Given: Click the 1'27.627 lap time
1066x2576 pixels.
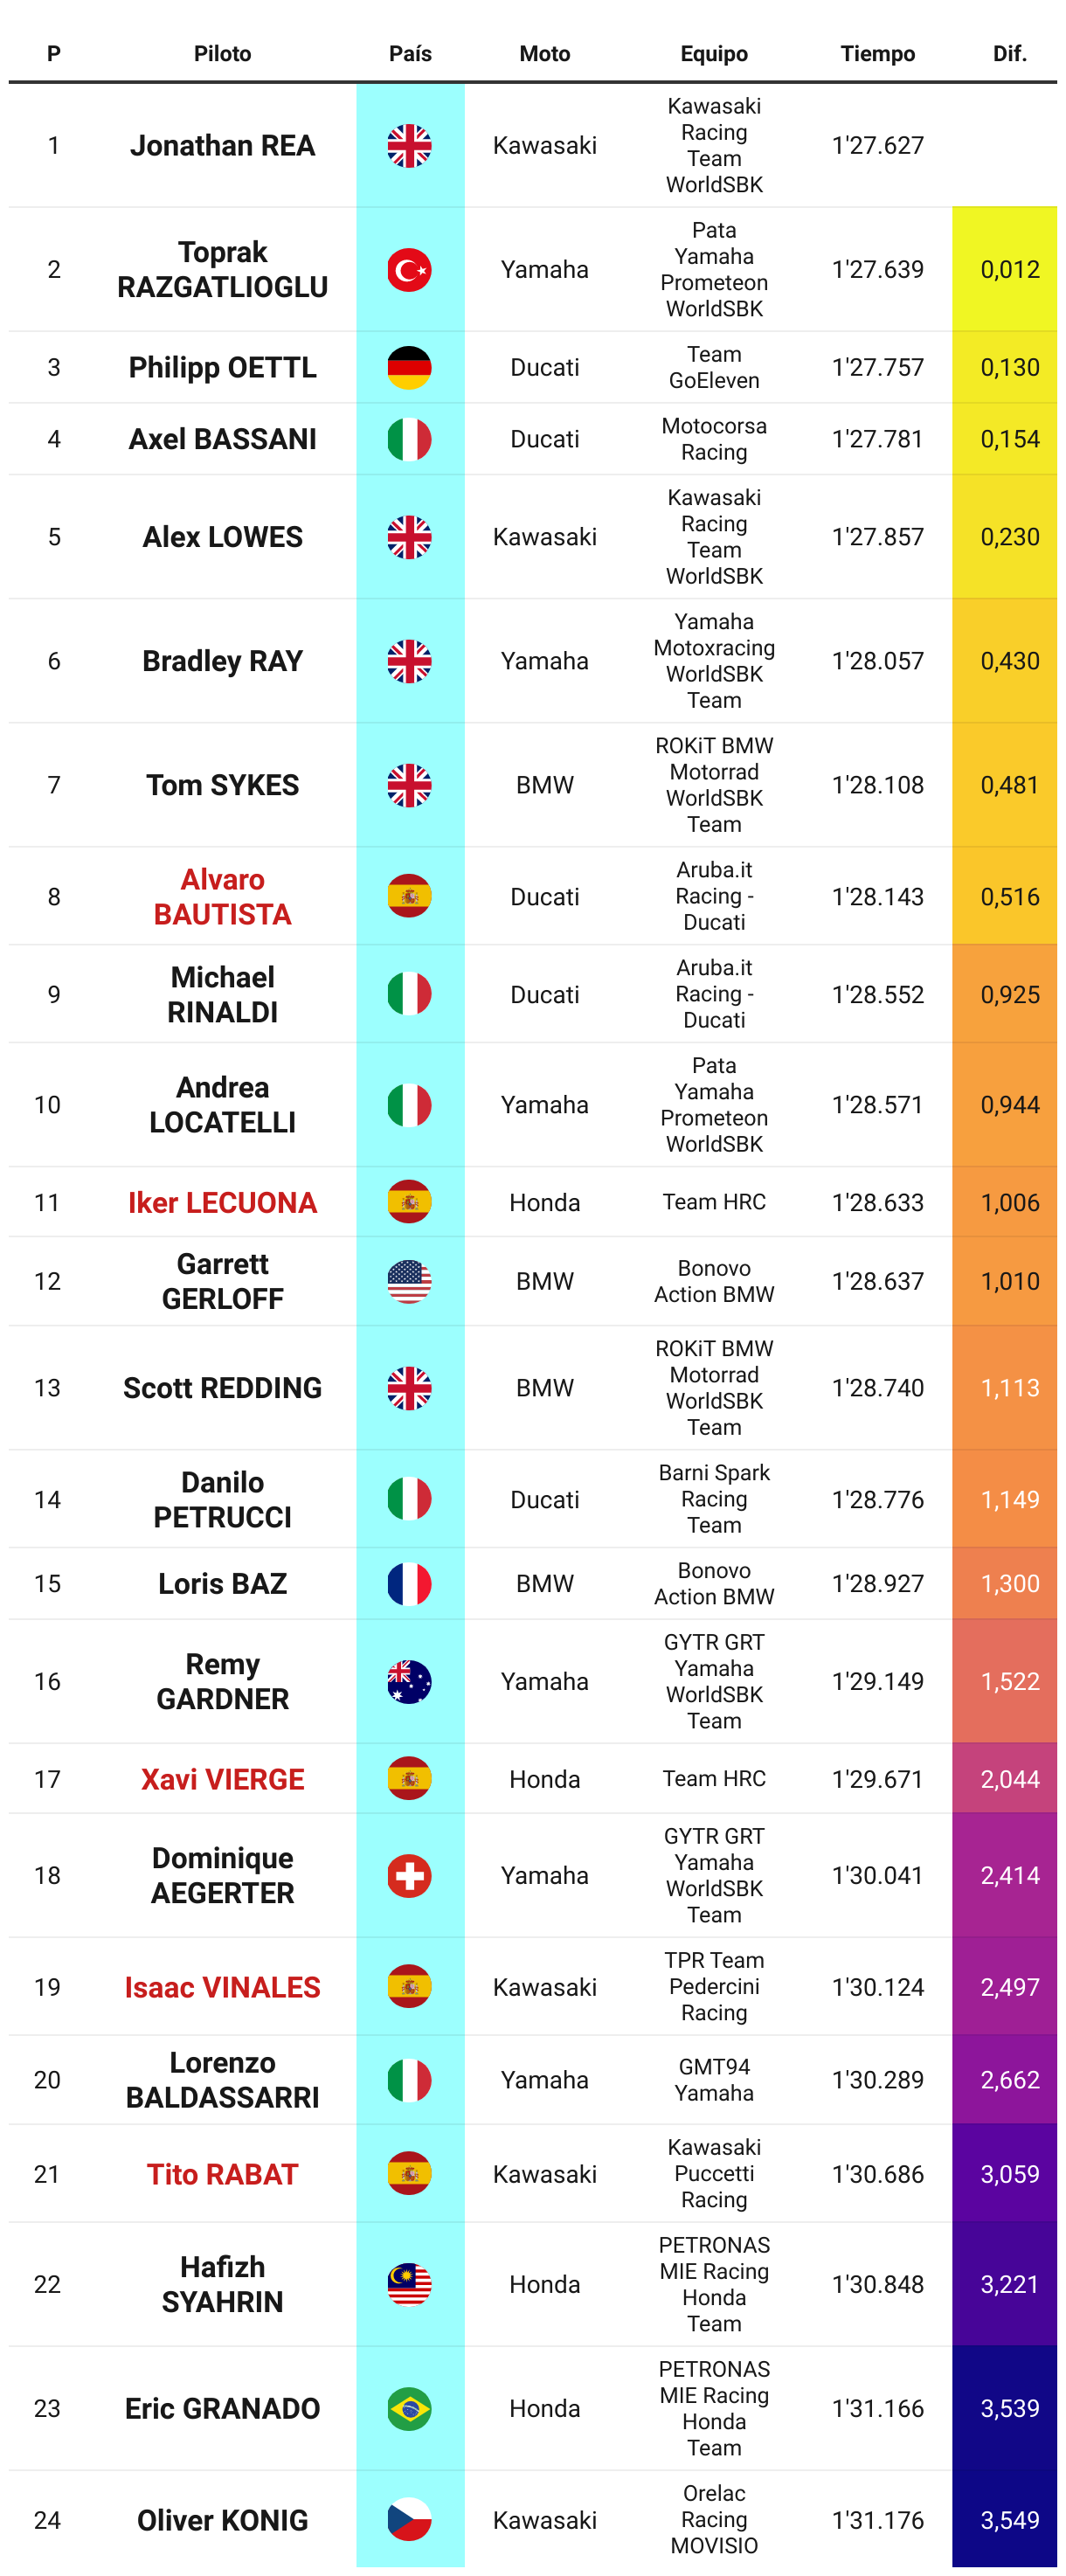Looking at the screenshot, I should coord(877,146).
